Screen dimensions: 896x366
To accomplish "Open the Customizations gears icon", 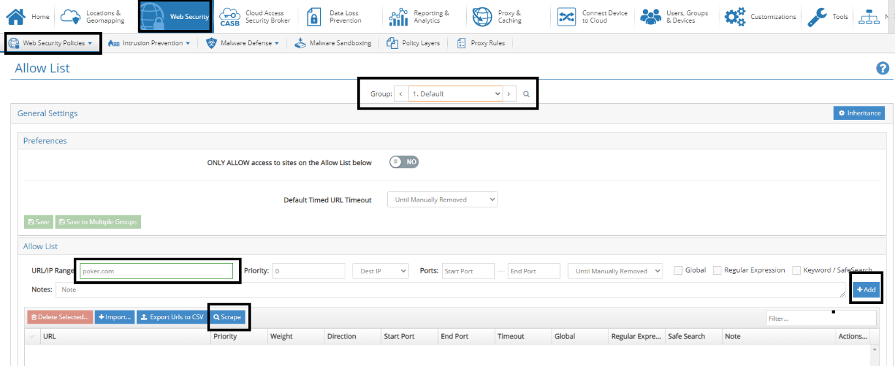I will pyautogui.click(x=735, y=17).
